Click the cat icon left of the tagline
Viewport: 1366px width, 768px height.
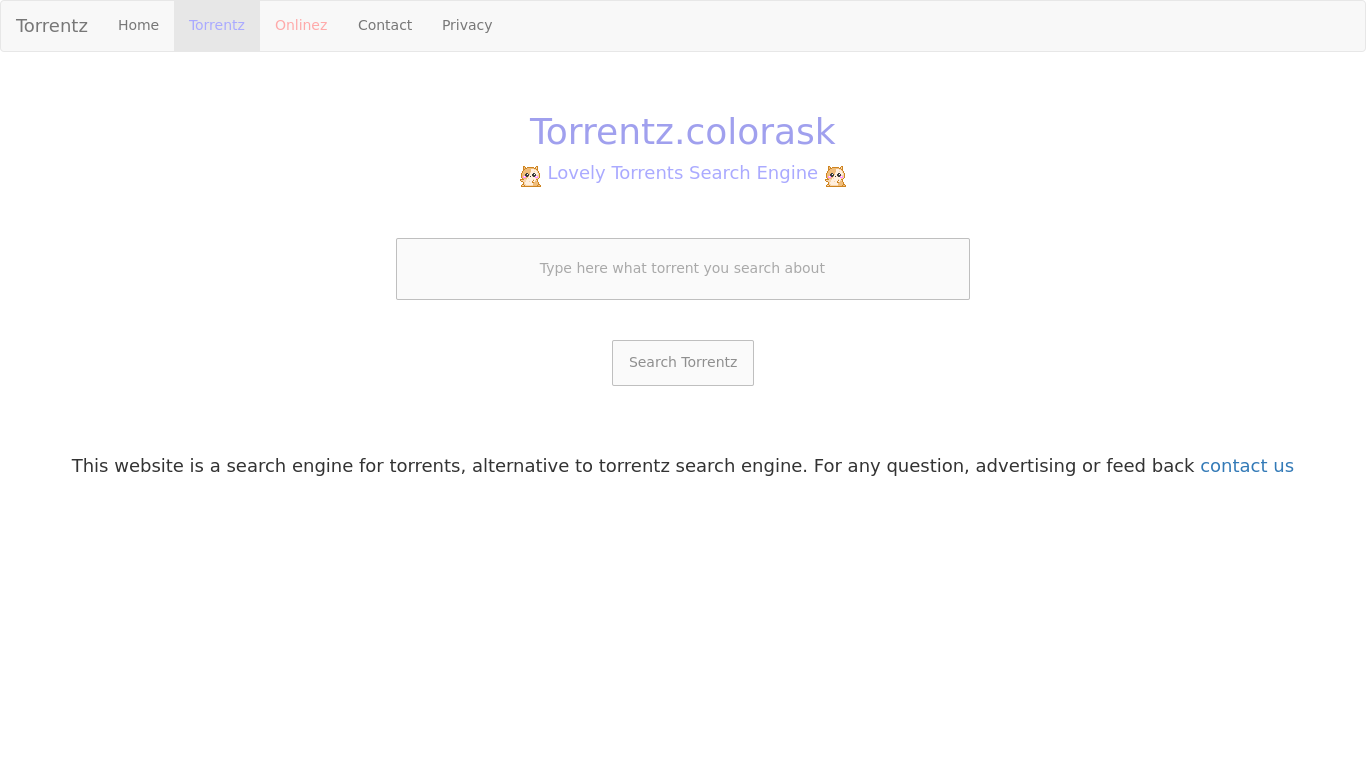(531, 176)
